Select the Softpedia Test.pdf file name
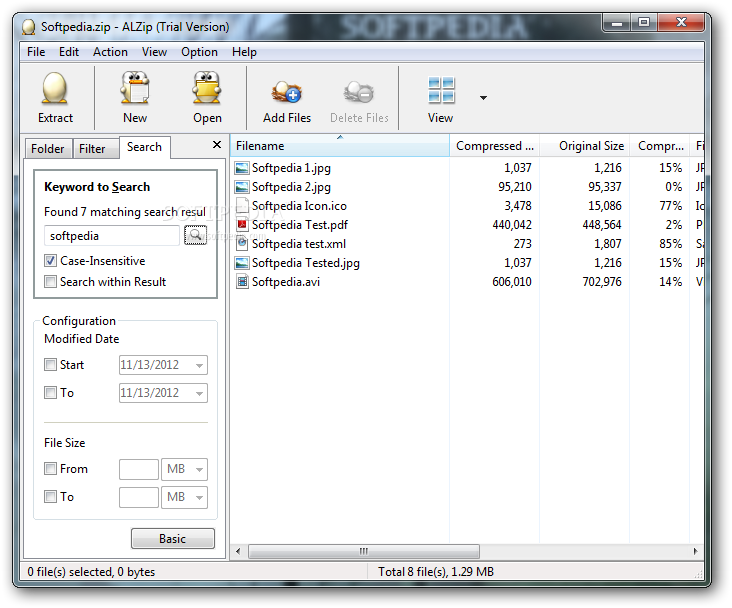 [300, 225]
